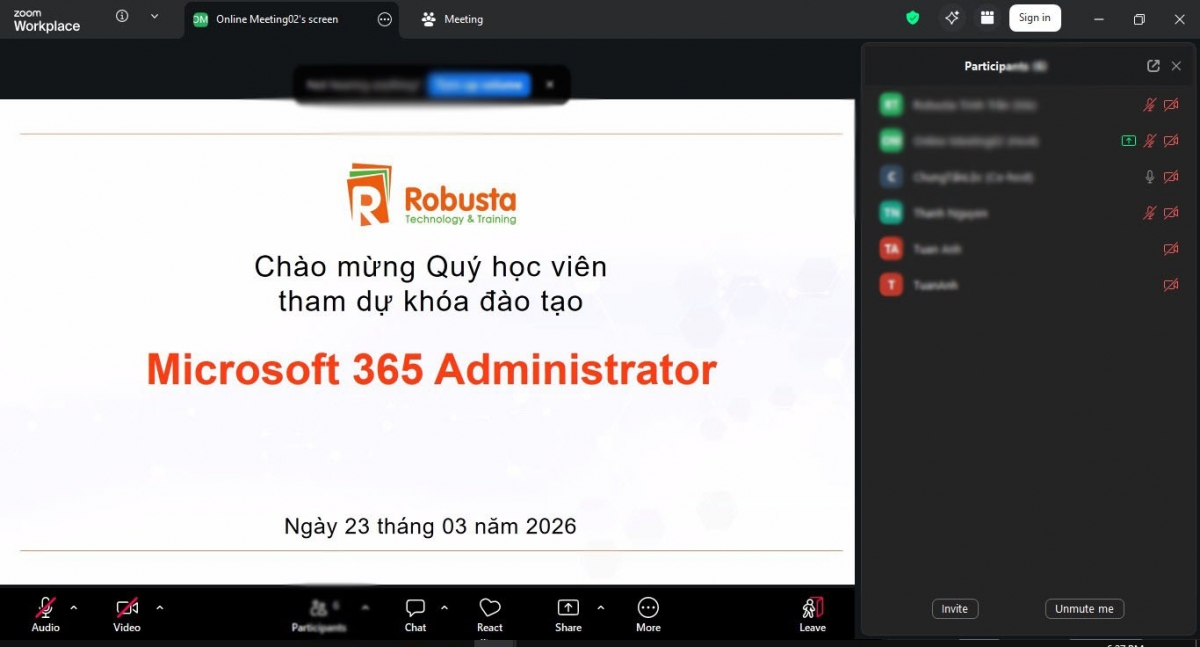
Task: Open the AI Companion sparkle icon
Action: click(951, 18)
